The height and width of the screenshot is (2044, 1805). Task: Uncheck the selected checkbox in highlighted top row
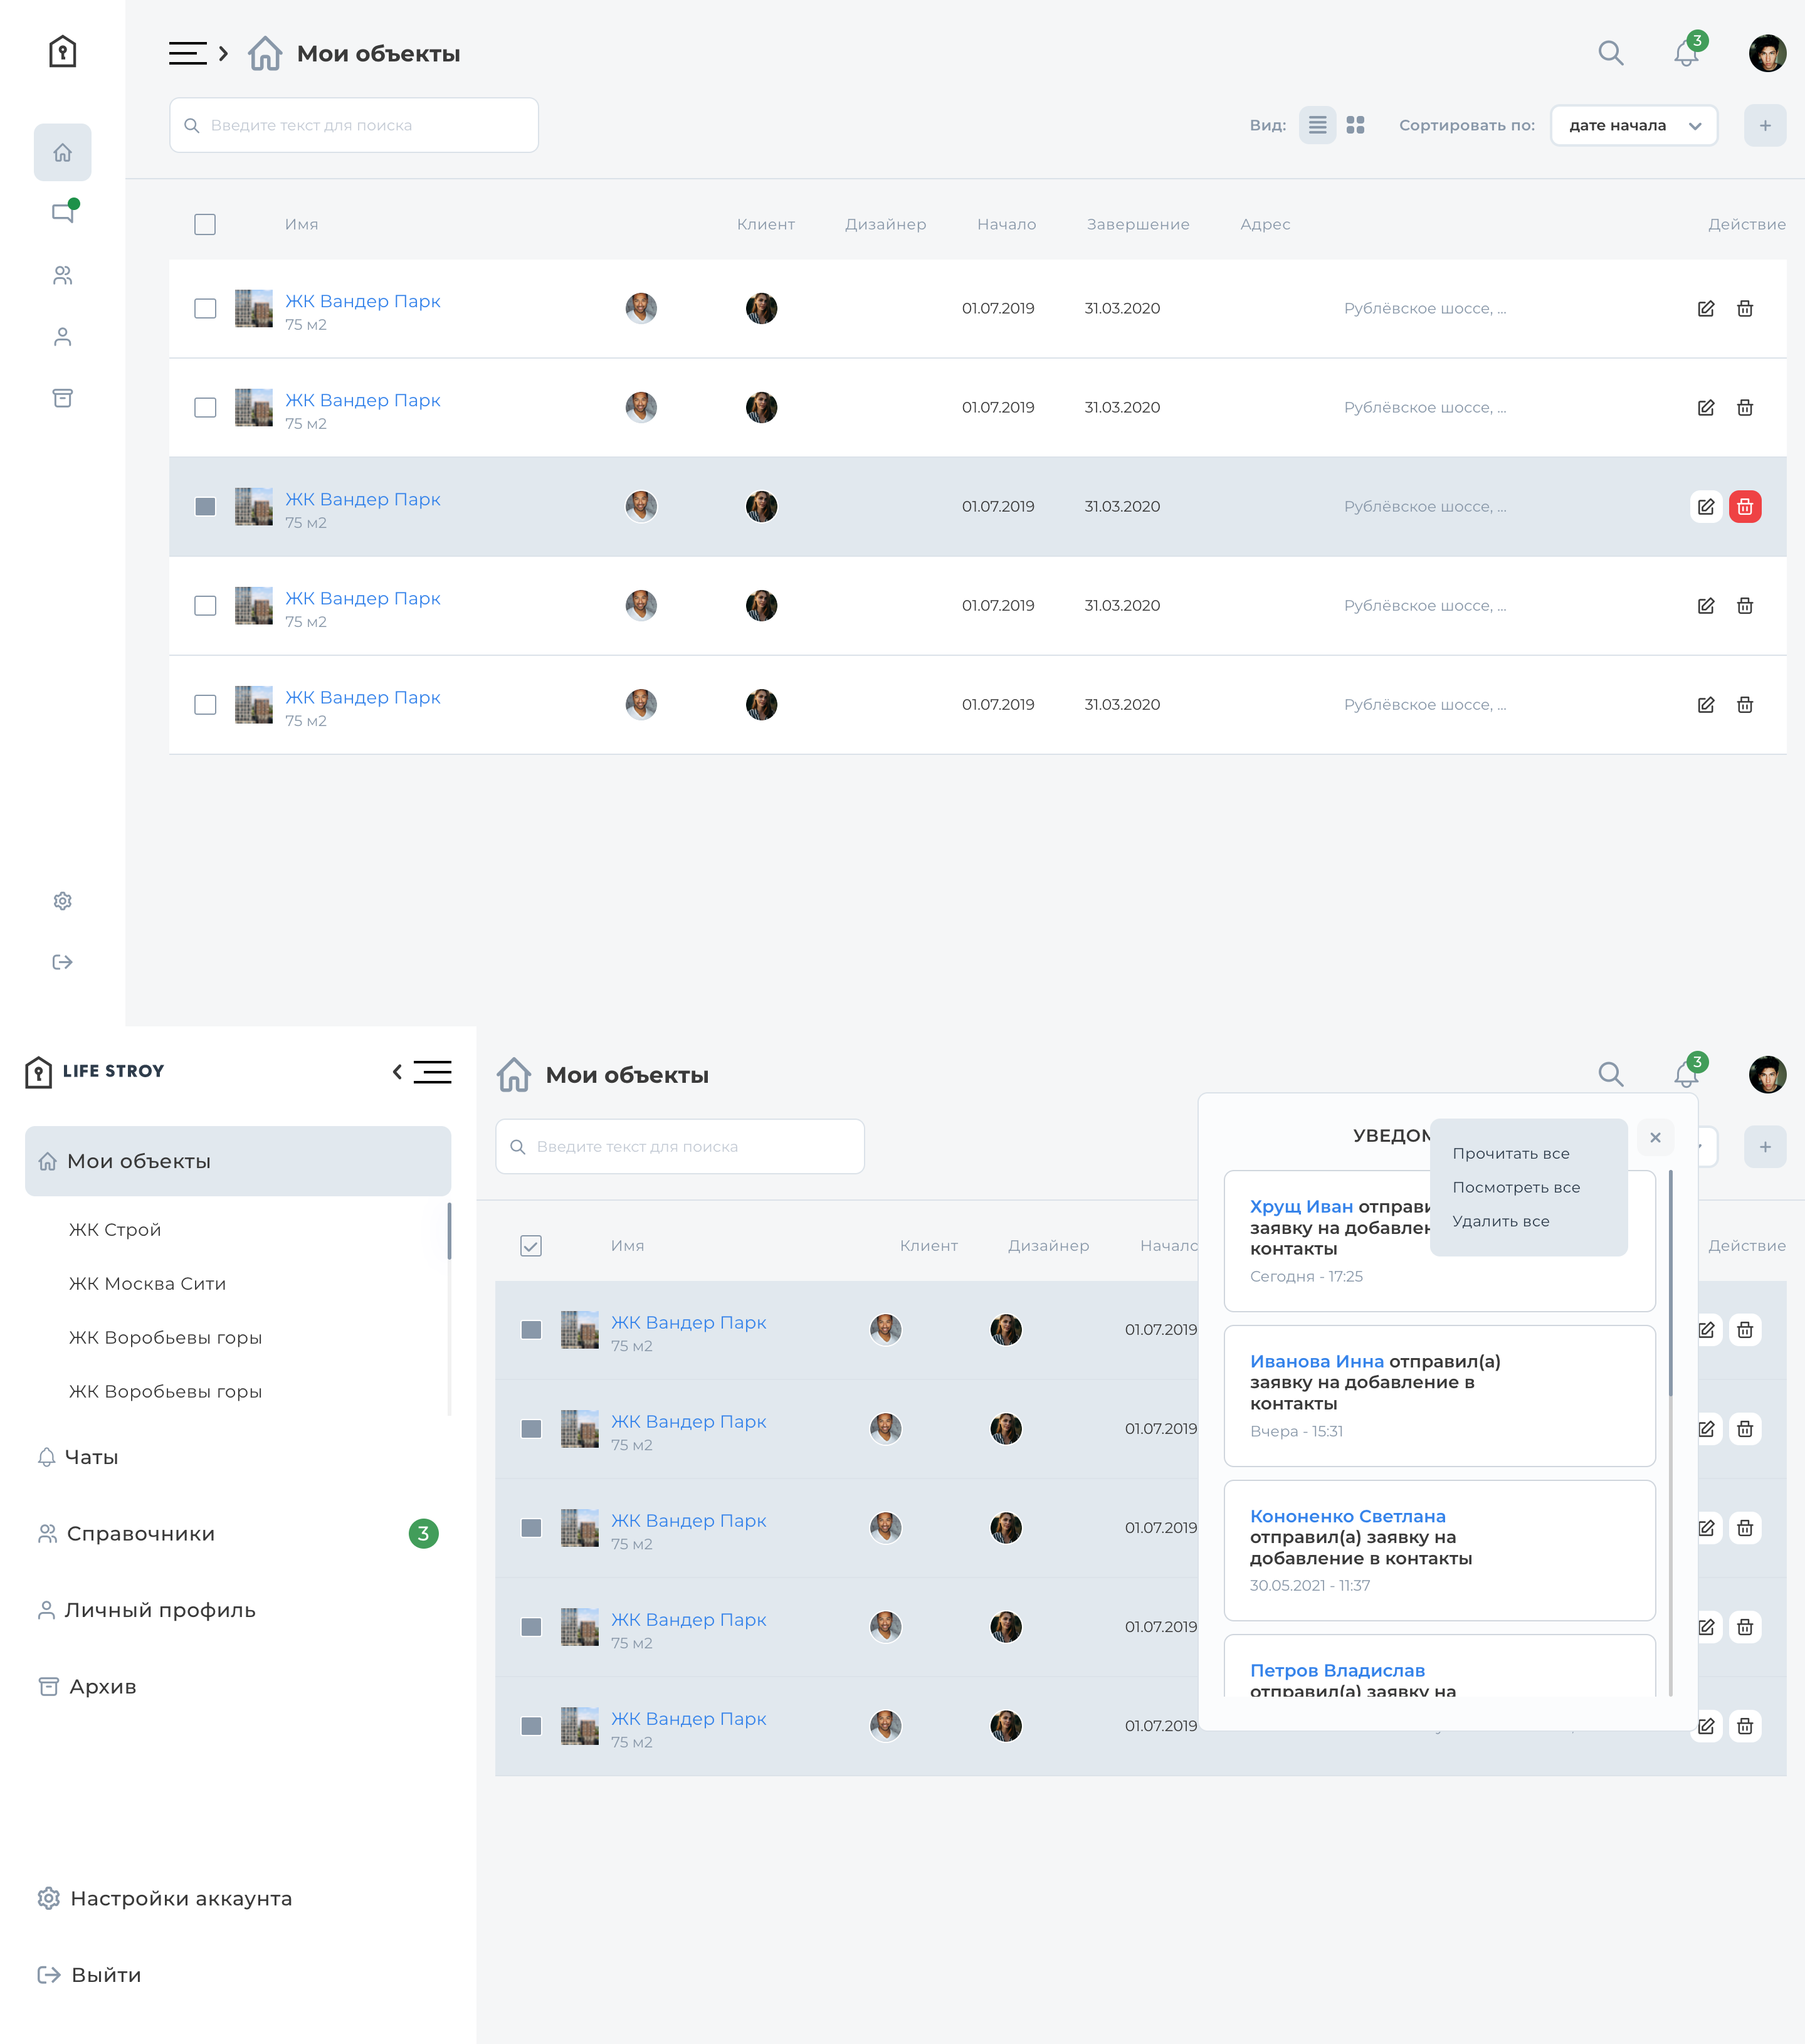(x=205, y=507)
